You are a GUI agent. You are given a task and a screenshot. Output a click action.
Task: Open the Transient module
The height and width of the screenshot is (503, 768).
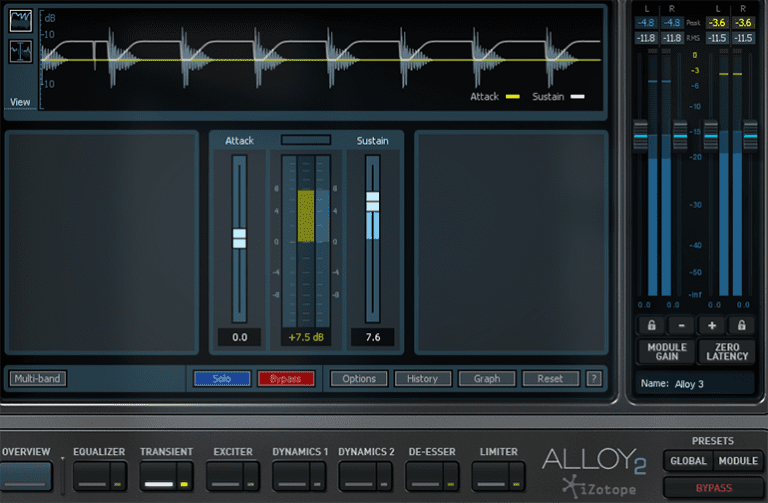point(159,476)
